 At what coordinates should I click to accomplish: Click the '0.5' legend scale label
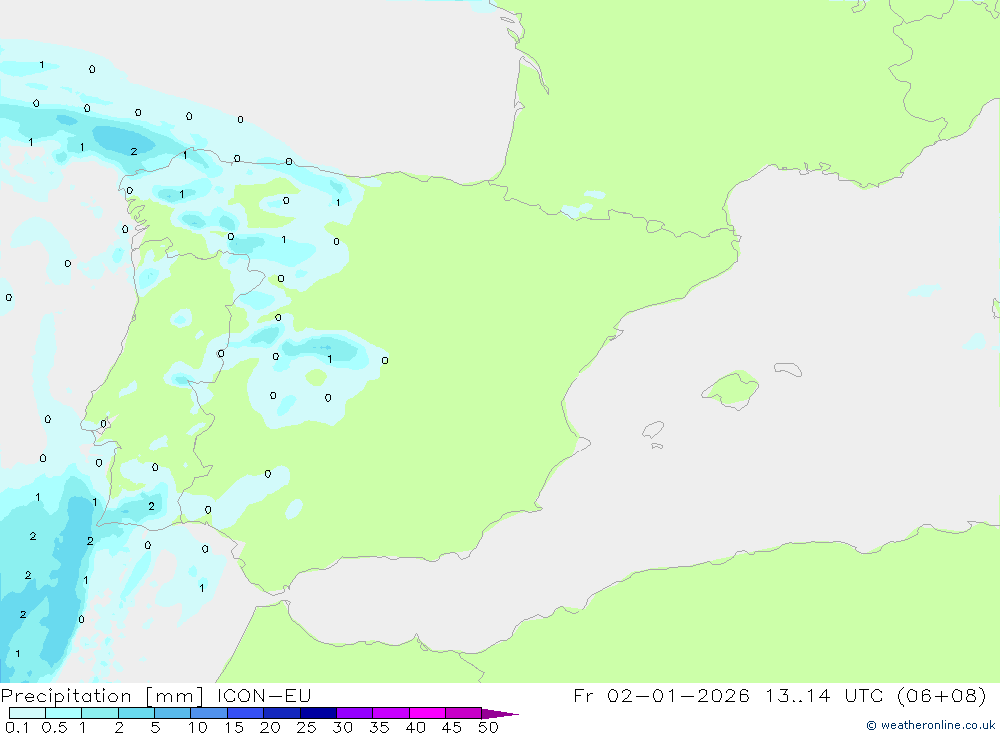(x=54, y=727)
